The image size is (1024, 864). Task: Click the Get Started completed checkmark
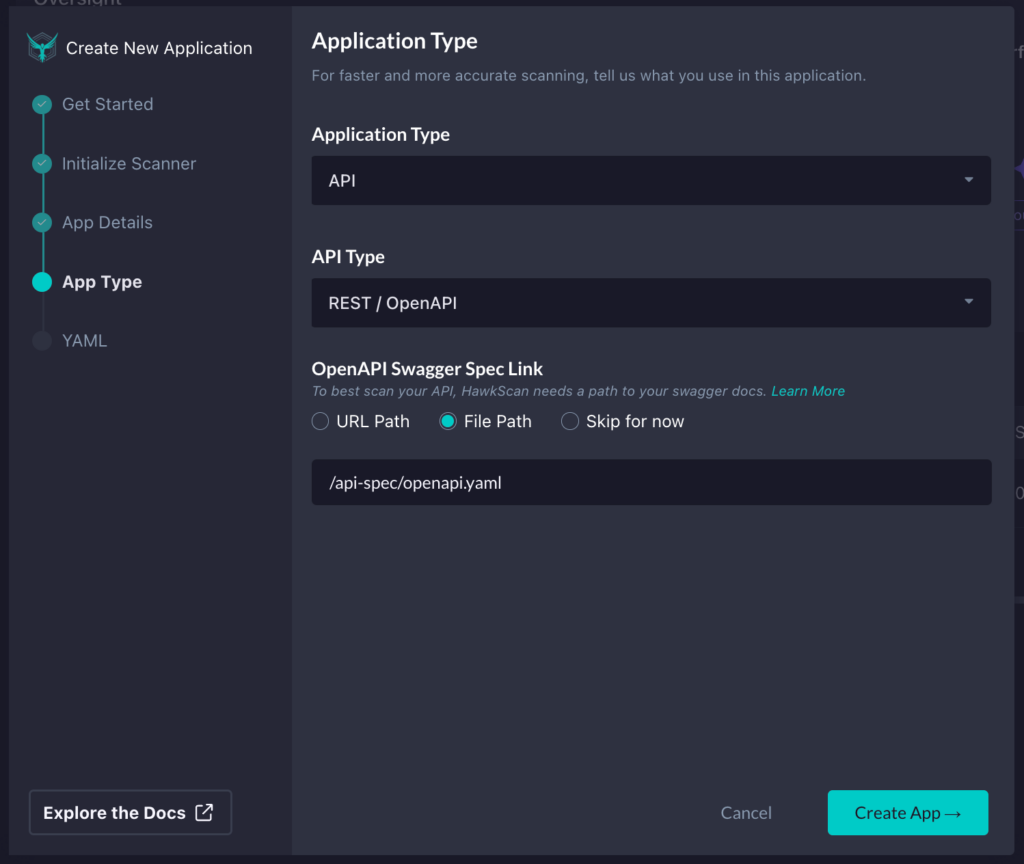click(x=41, y=104)
